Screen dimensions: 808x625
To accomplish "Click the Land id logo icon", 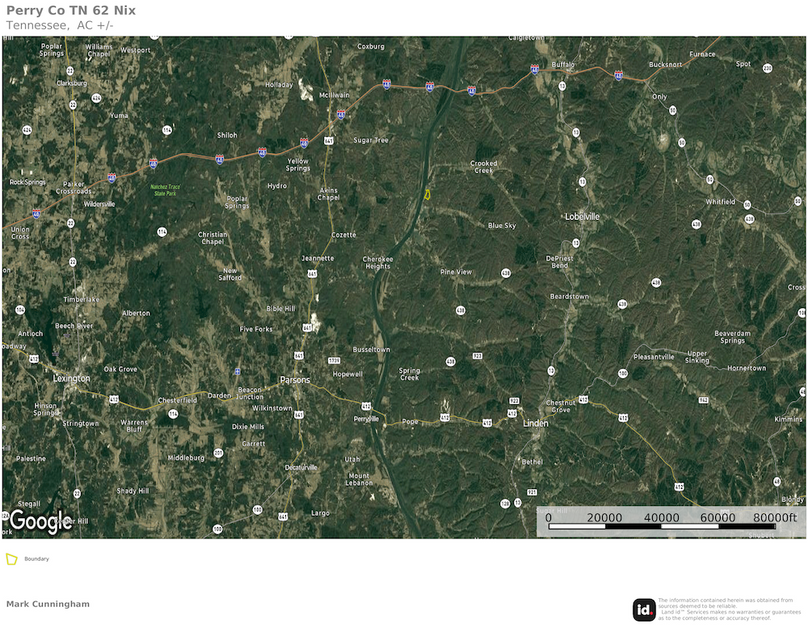I will 644,609.
